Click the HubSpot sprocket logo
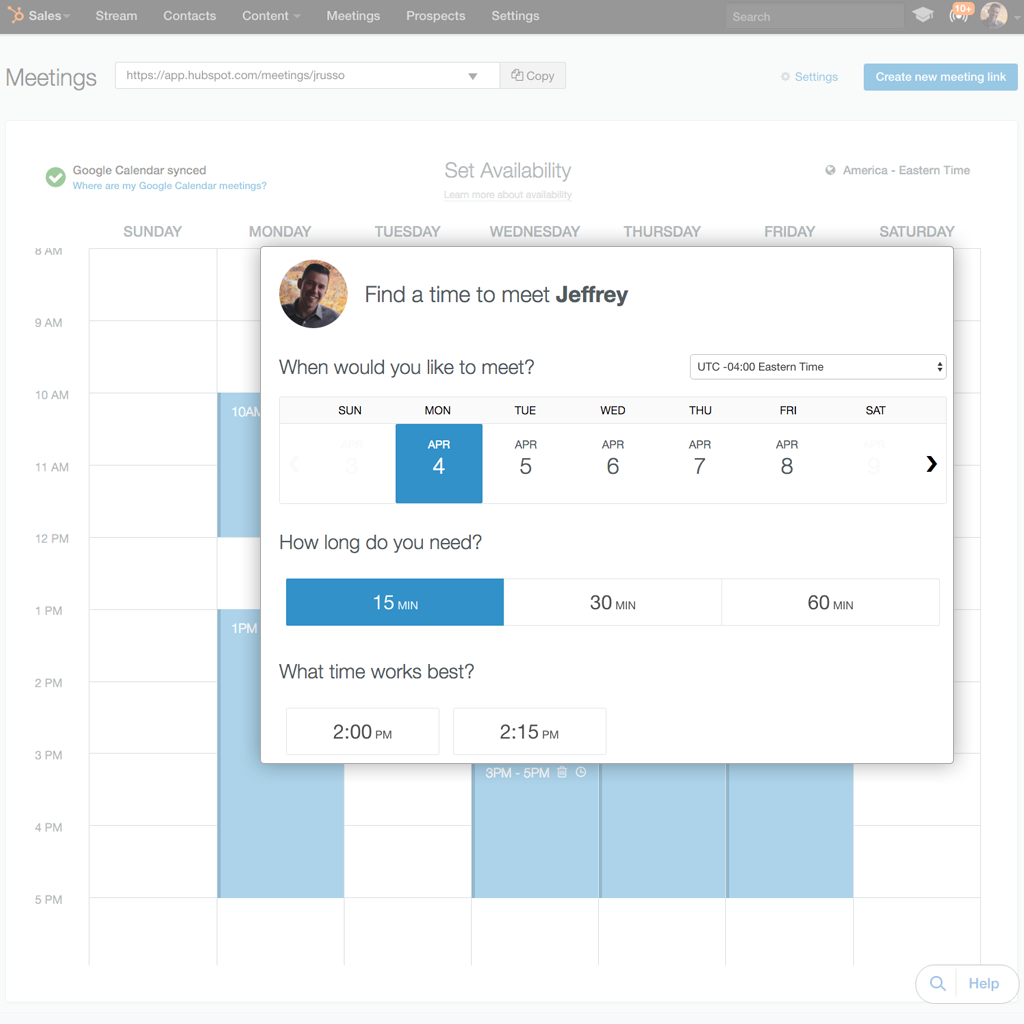The image size is (1024, 1024). tap(16, 15)
